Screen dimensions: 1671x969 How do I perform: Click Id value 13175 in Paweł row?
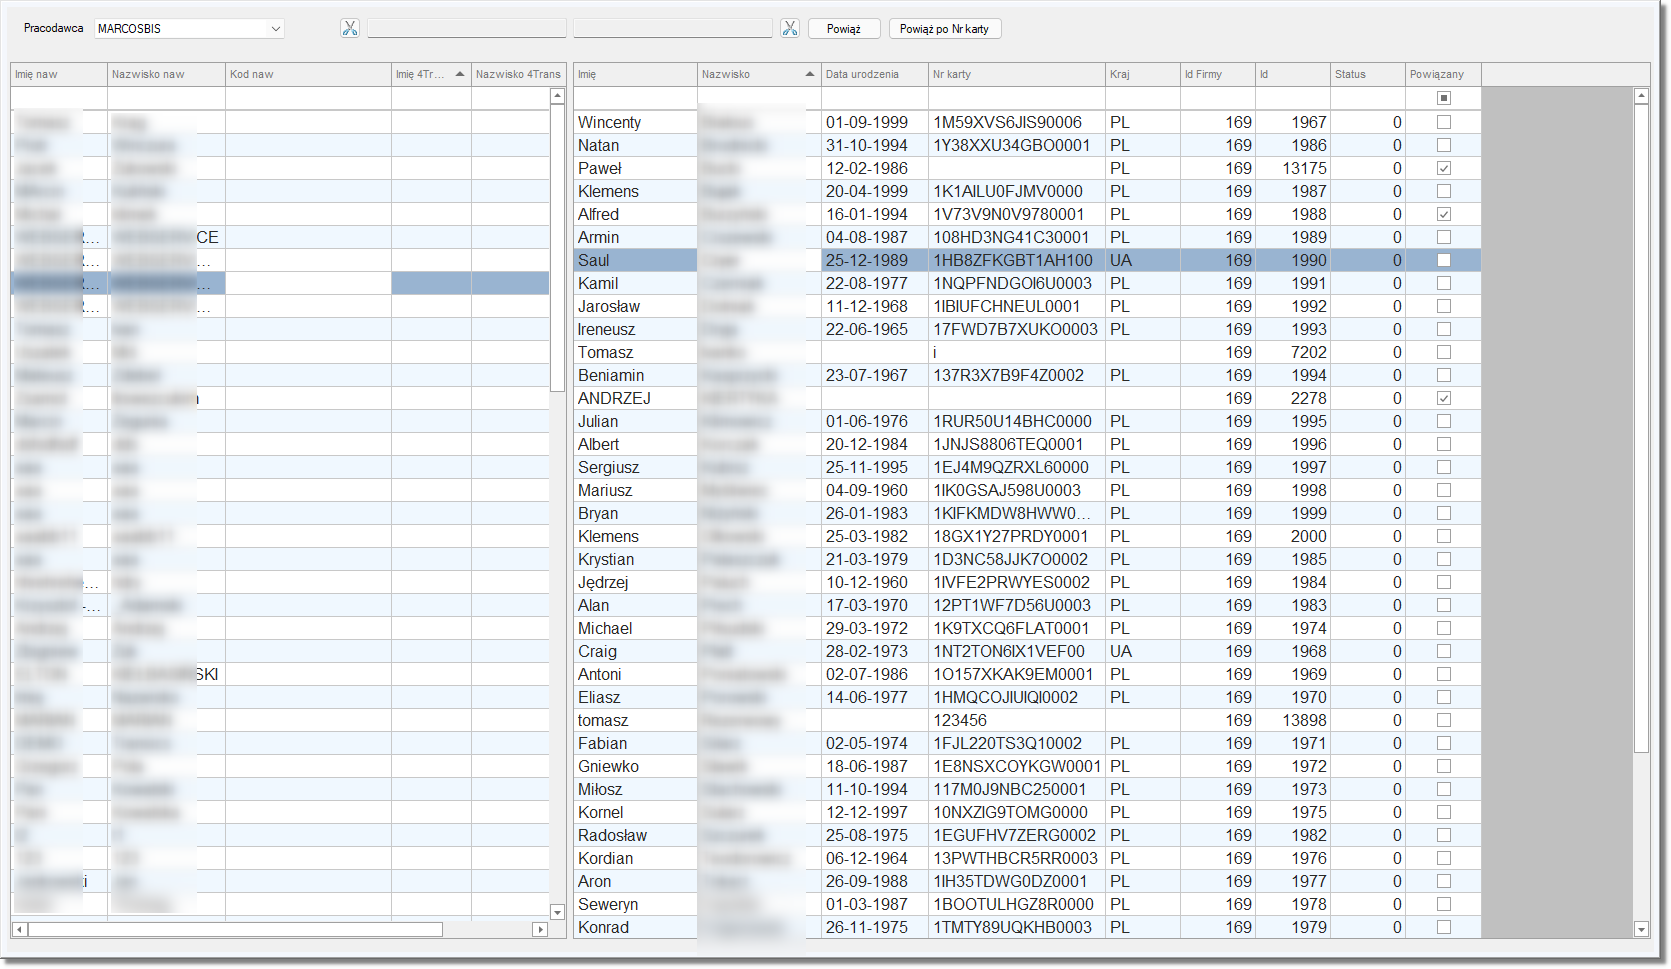pyautogui.click(x=1304, y=168)
